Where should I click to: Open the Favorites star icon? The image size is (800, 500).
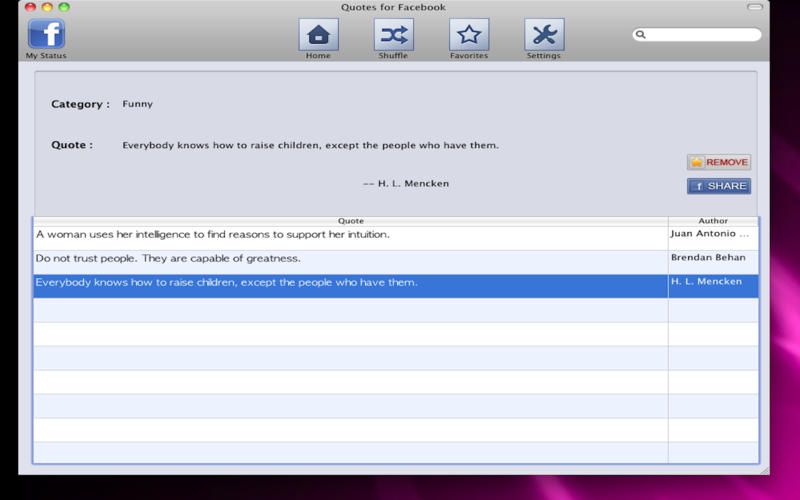point(469,35)
